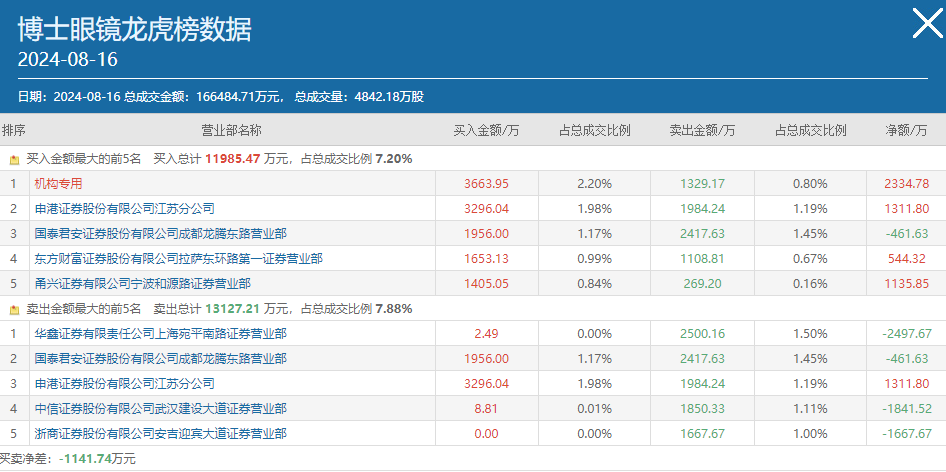Select the net amount -1667.67
946x472 pixels.
click(906, 434)
